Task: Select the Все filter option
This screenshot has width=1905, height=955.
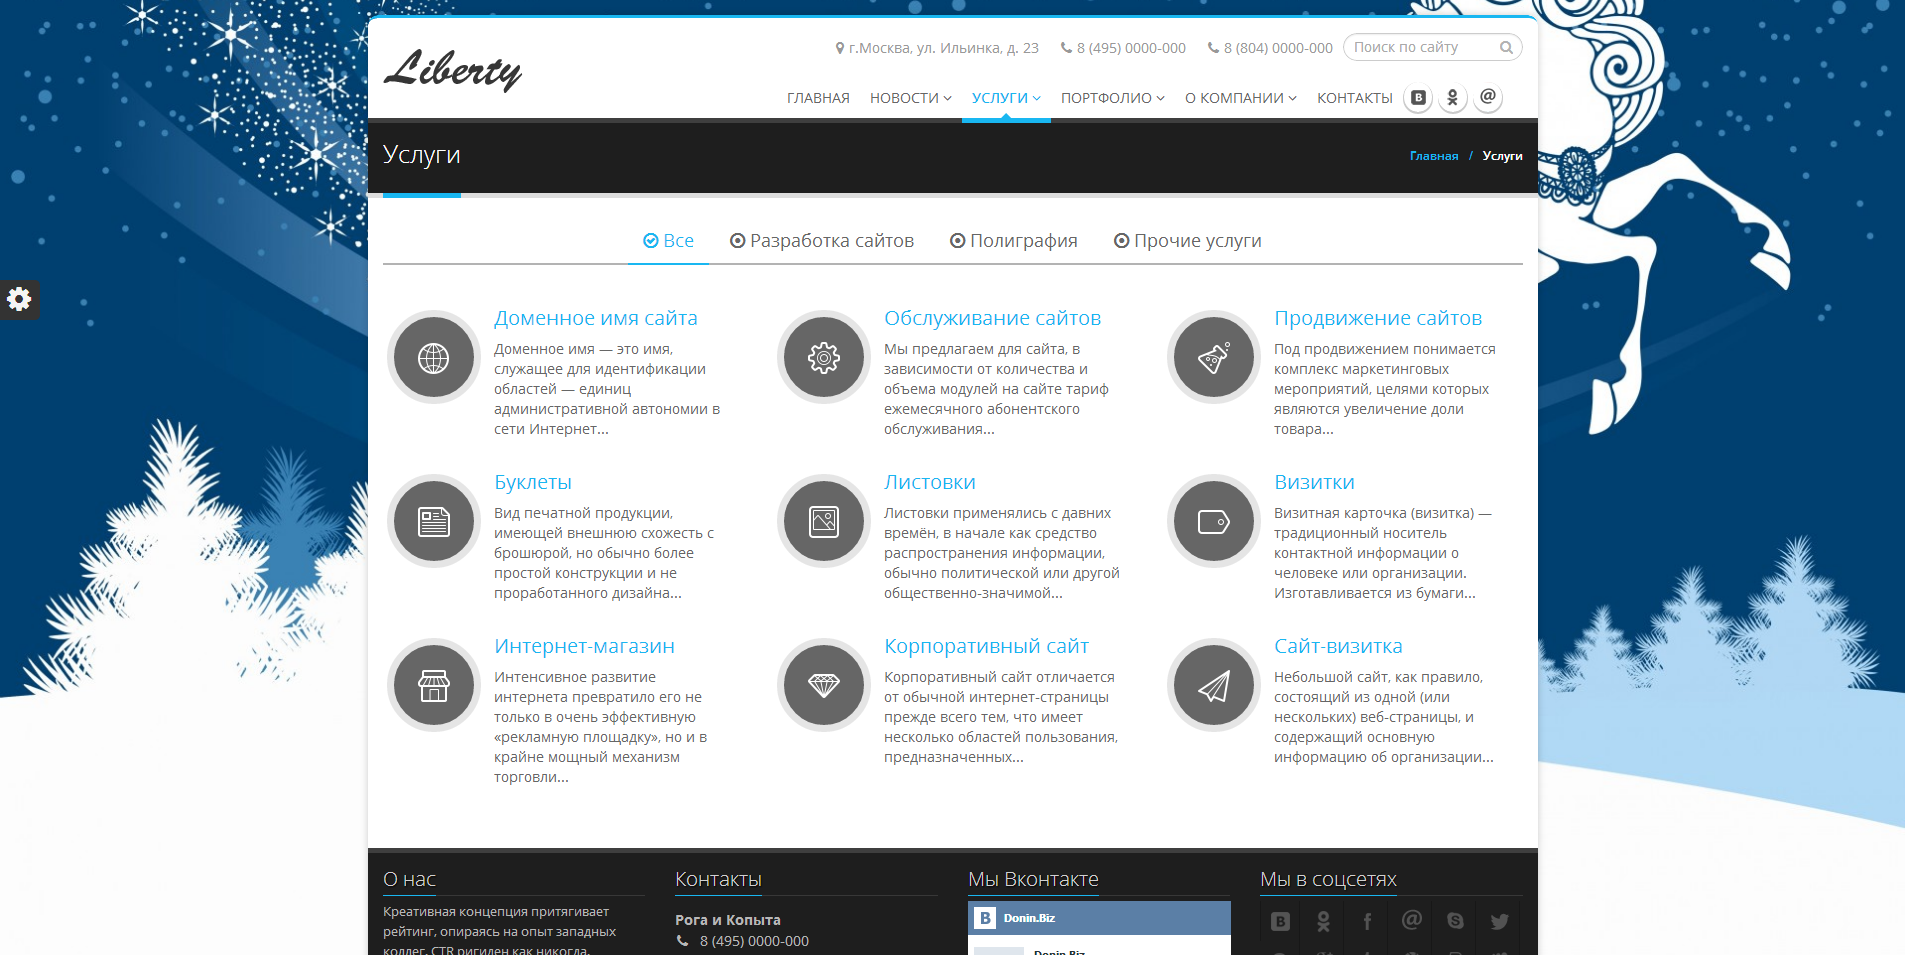Action: coord(668,241)
